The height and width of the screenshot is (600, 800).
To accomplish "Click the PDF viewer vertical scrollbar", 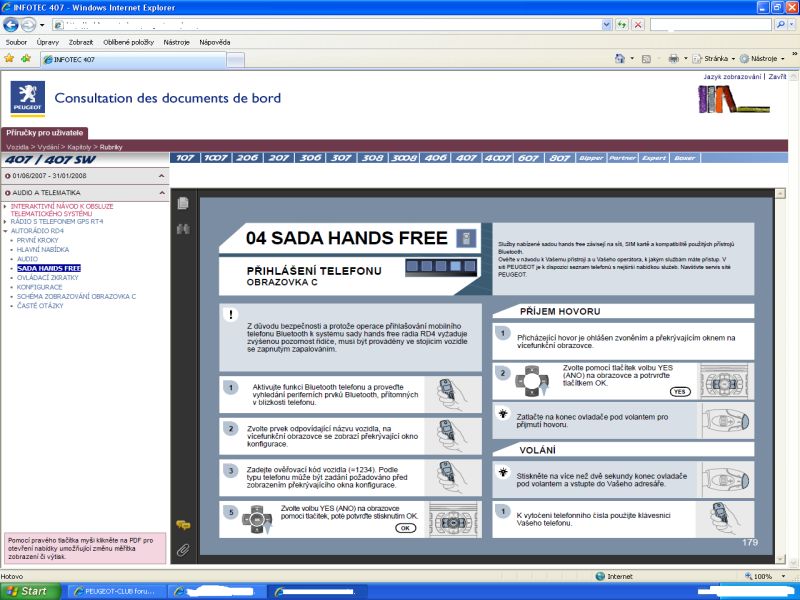I will [780, 376].
